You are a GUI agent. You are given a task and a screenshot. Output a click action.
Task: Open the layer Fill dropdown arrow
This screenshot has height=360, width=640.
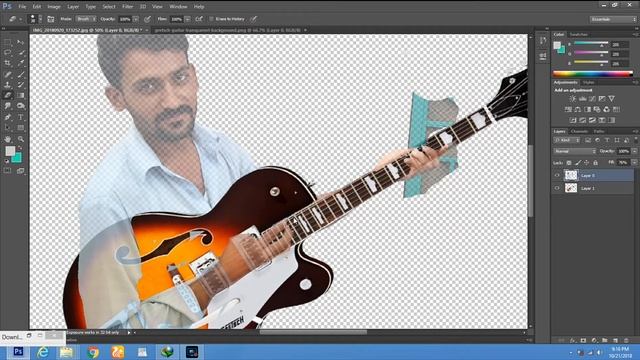[634, 162]
